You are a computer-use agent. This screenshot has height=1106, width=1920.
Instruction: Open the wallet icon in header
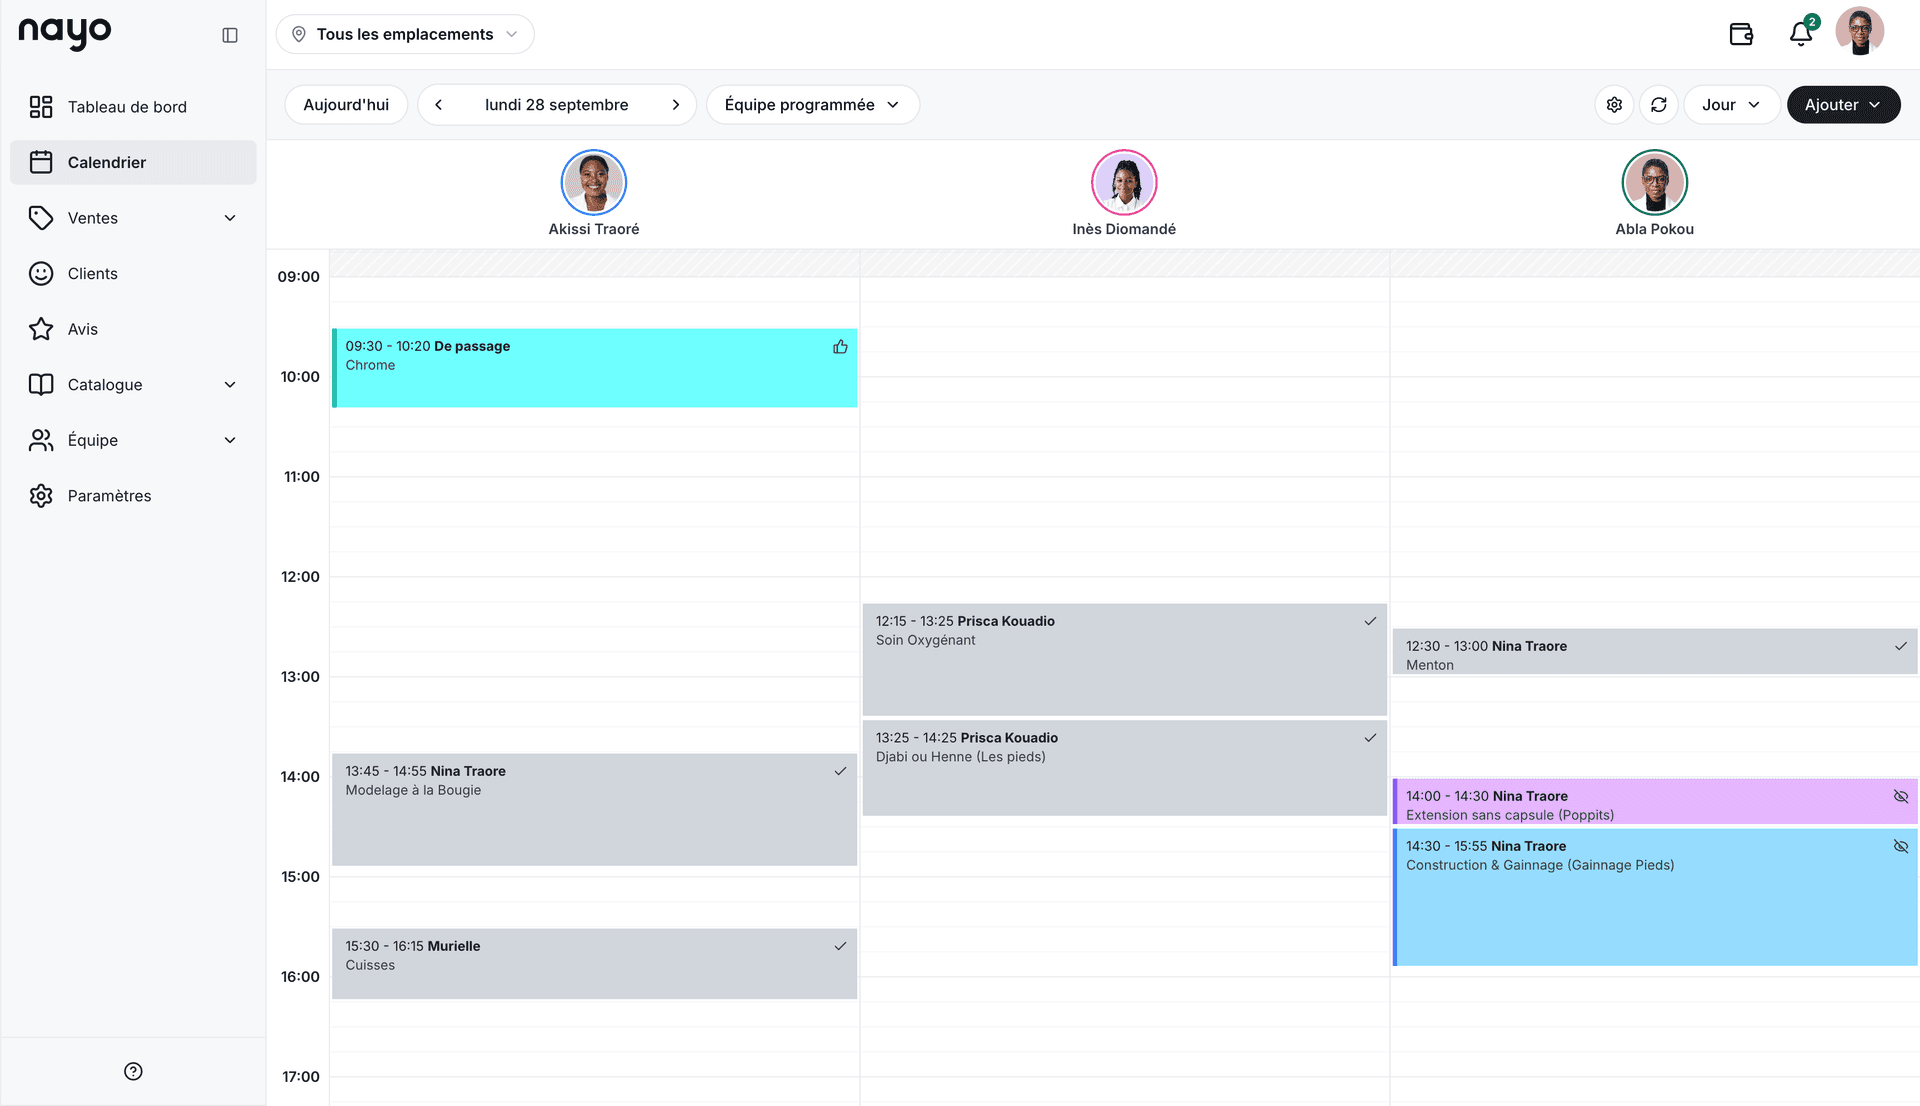[x=1741, y=34]
